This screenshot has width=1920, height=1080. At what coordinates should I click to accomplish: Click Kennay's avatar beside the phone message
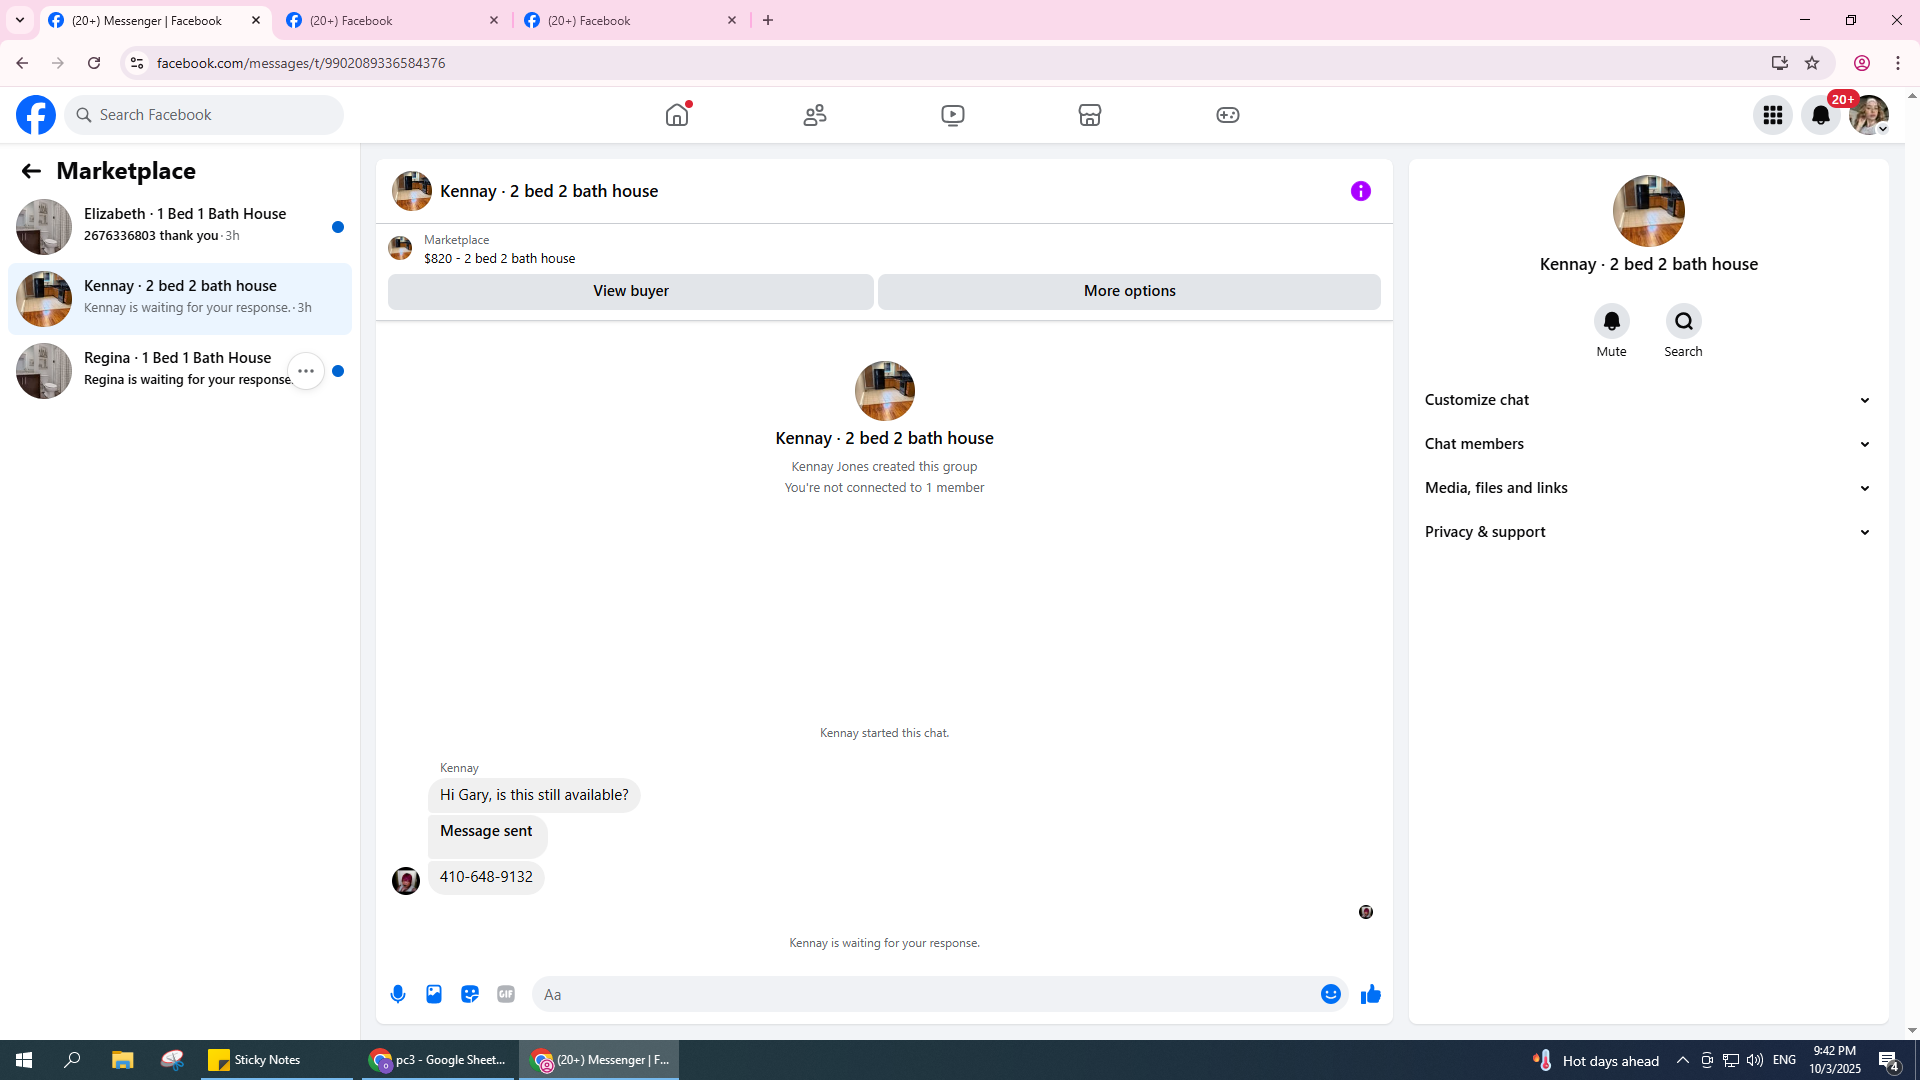pos(406,880)
